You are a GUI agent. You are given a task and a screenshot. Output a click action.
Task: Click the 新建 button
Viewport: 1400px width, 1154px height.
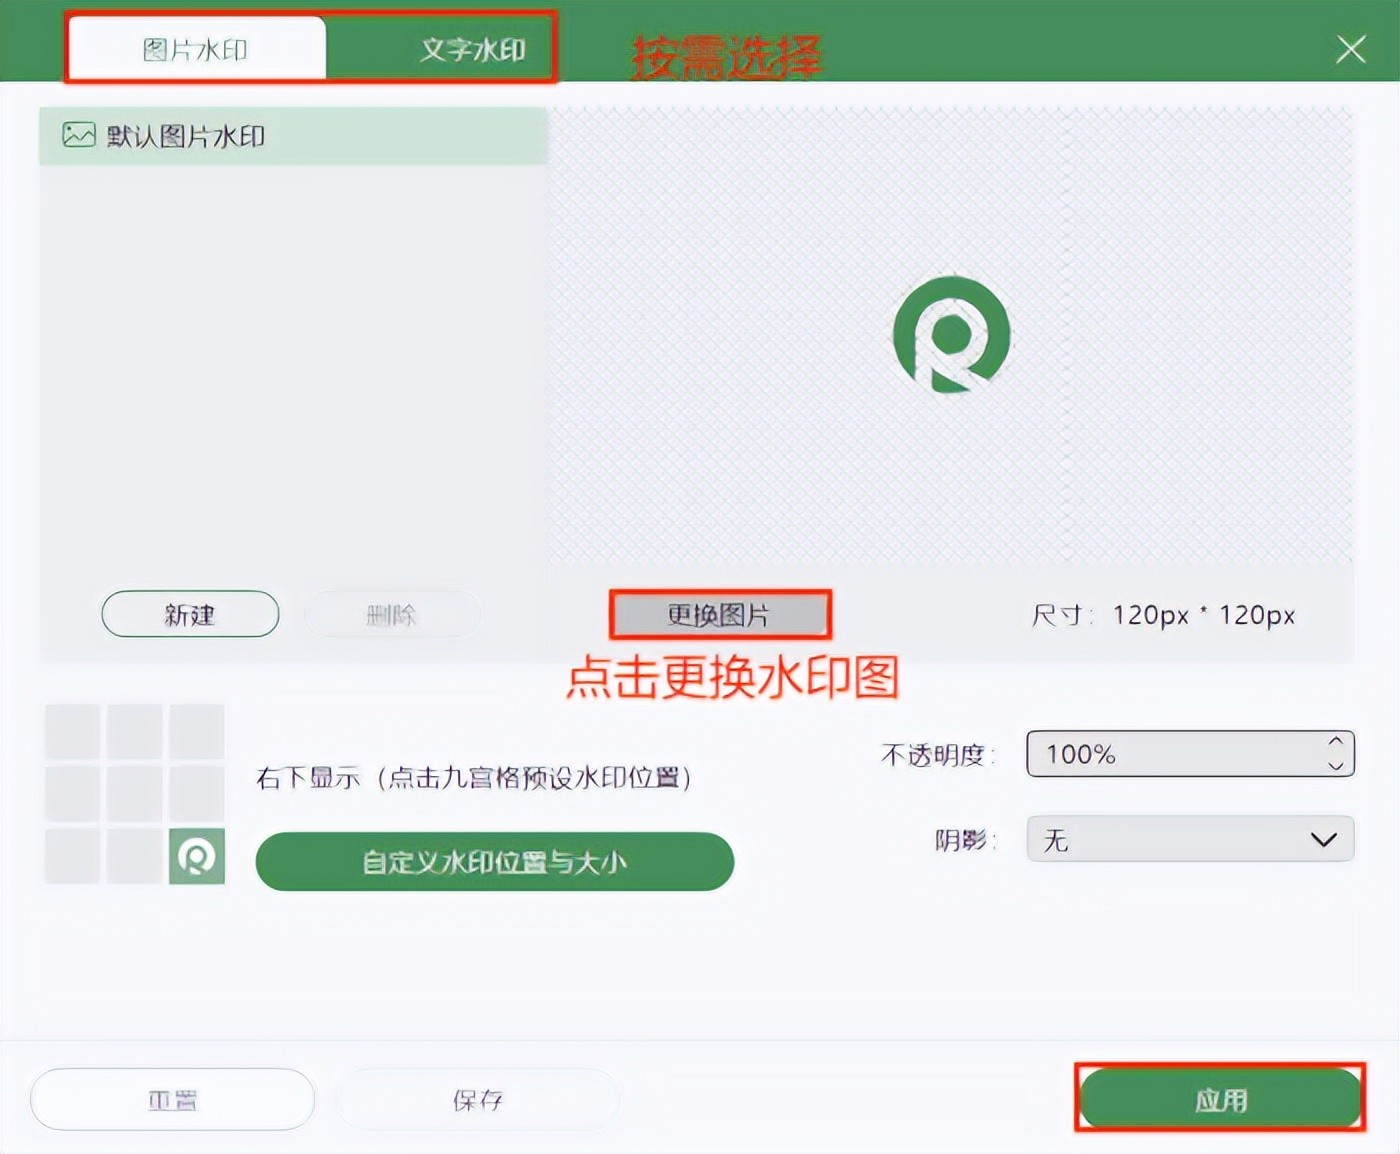[x=190, y=614]
